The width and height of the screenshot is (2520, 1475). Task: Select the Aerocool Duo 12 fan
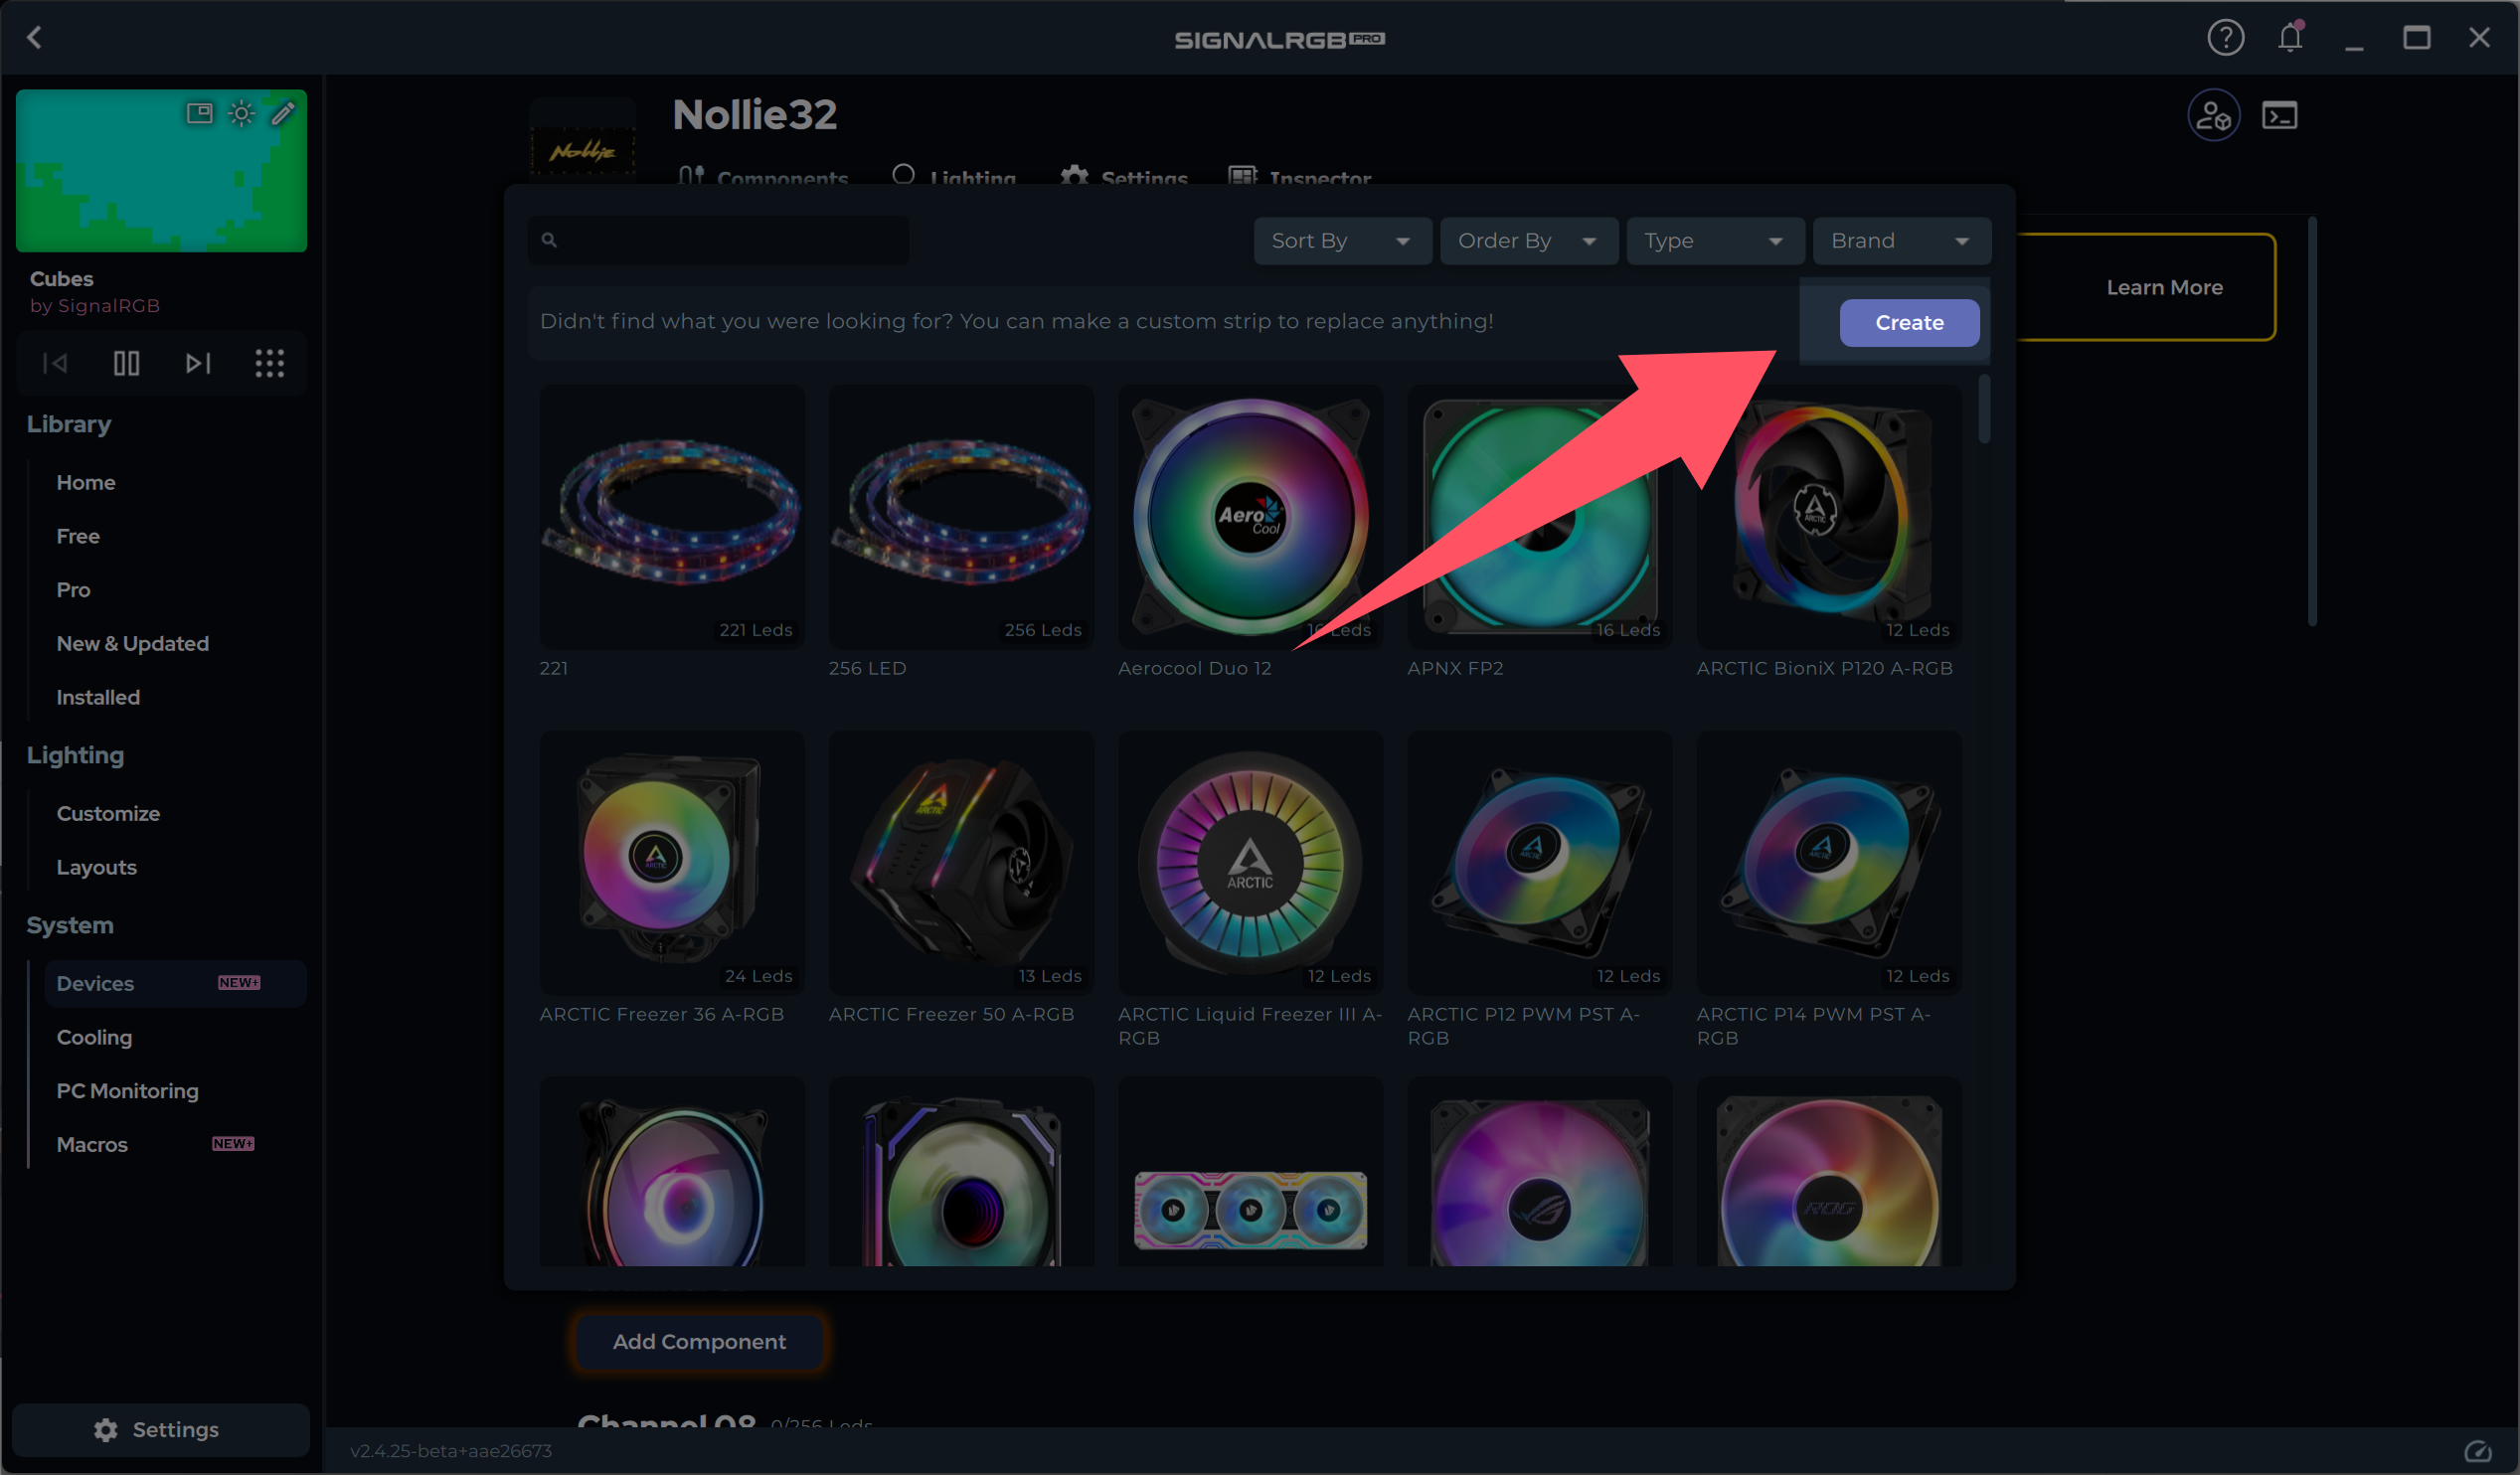pyautogui.click(x=1250, y=518)
